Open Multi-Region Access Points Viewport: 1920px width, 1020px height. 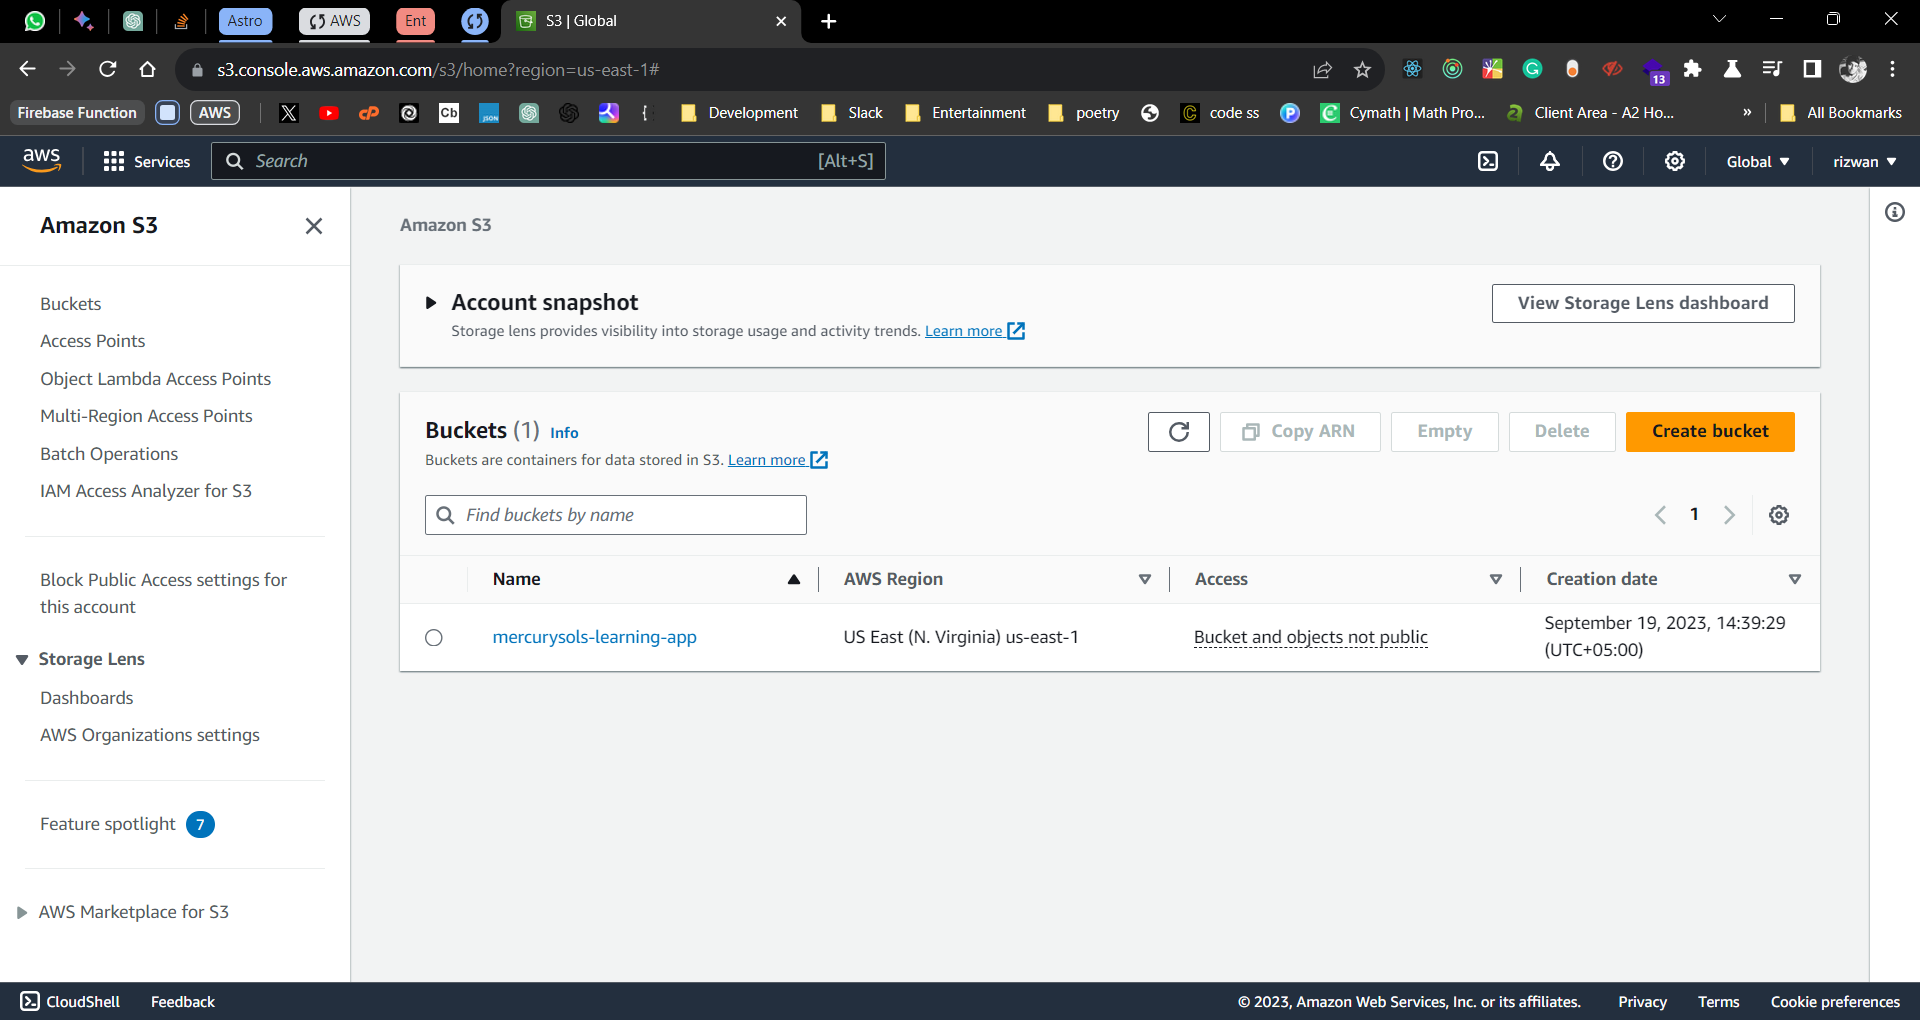pos(146,416)
